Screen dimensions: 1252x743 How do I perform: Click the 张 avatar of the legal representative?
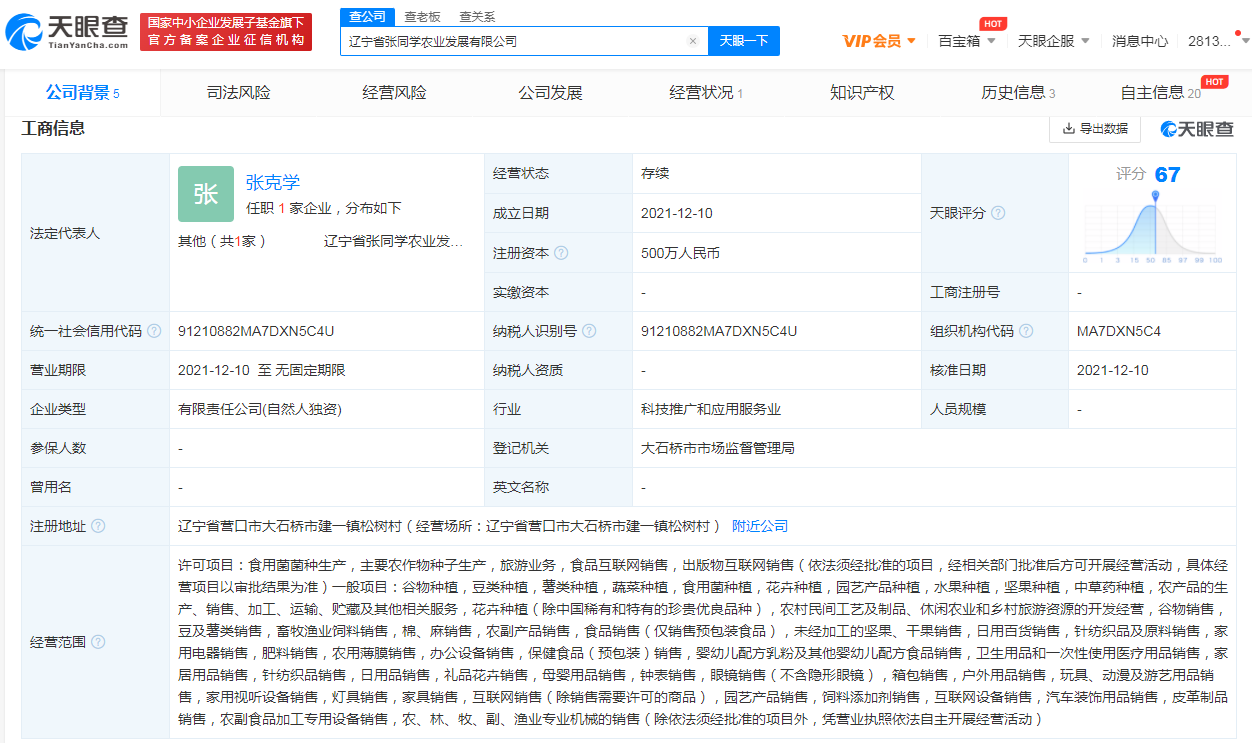(206, 194)
